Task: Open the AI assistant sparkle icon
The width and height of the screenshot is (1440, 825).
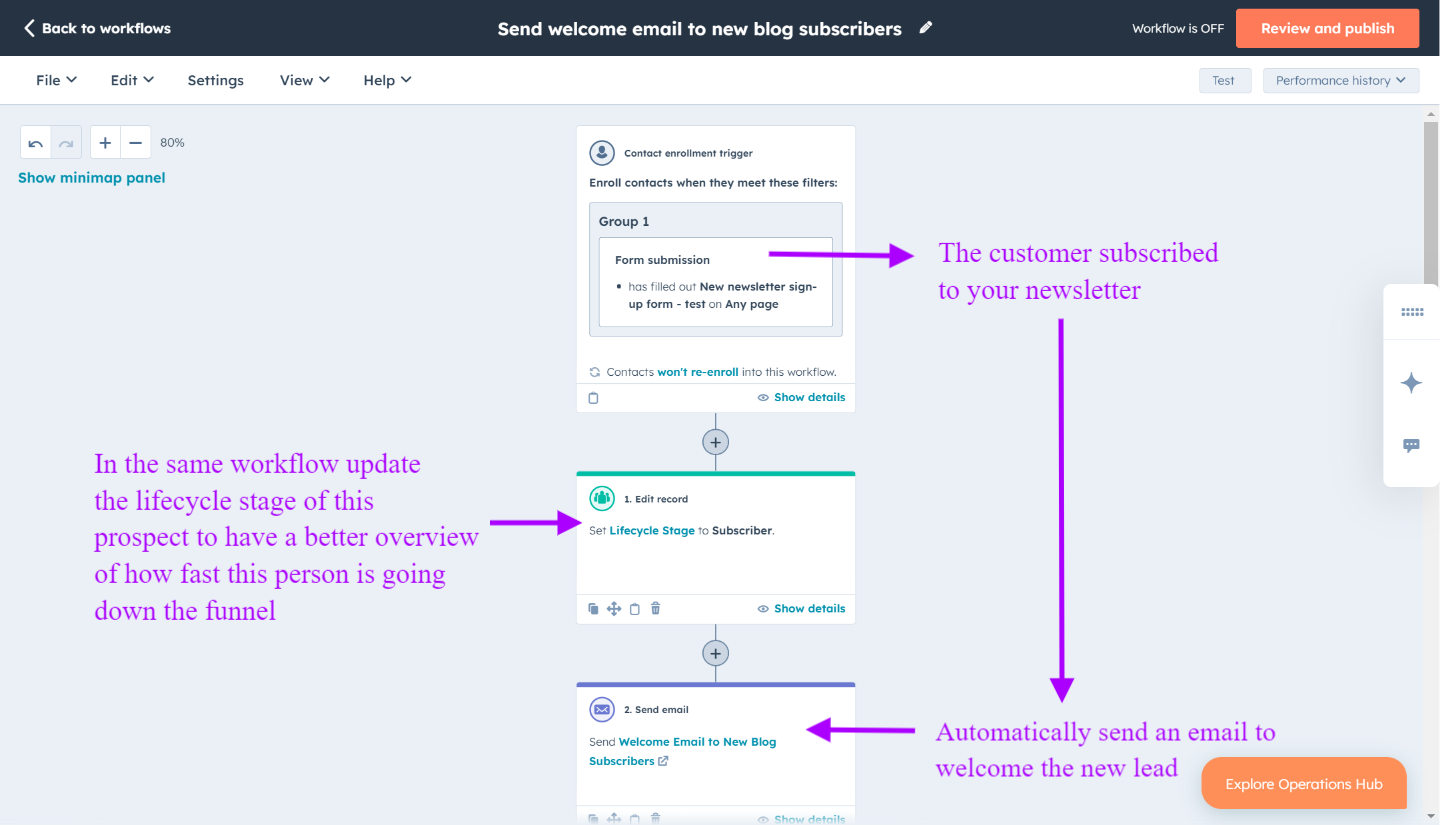Action: (x=1411, y=383)
